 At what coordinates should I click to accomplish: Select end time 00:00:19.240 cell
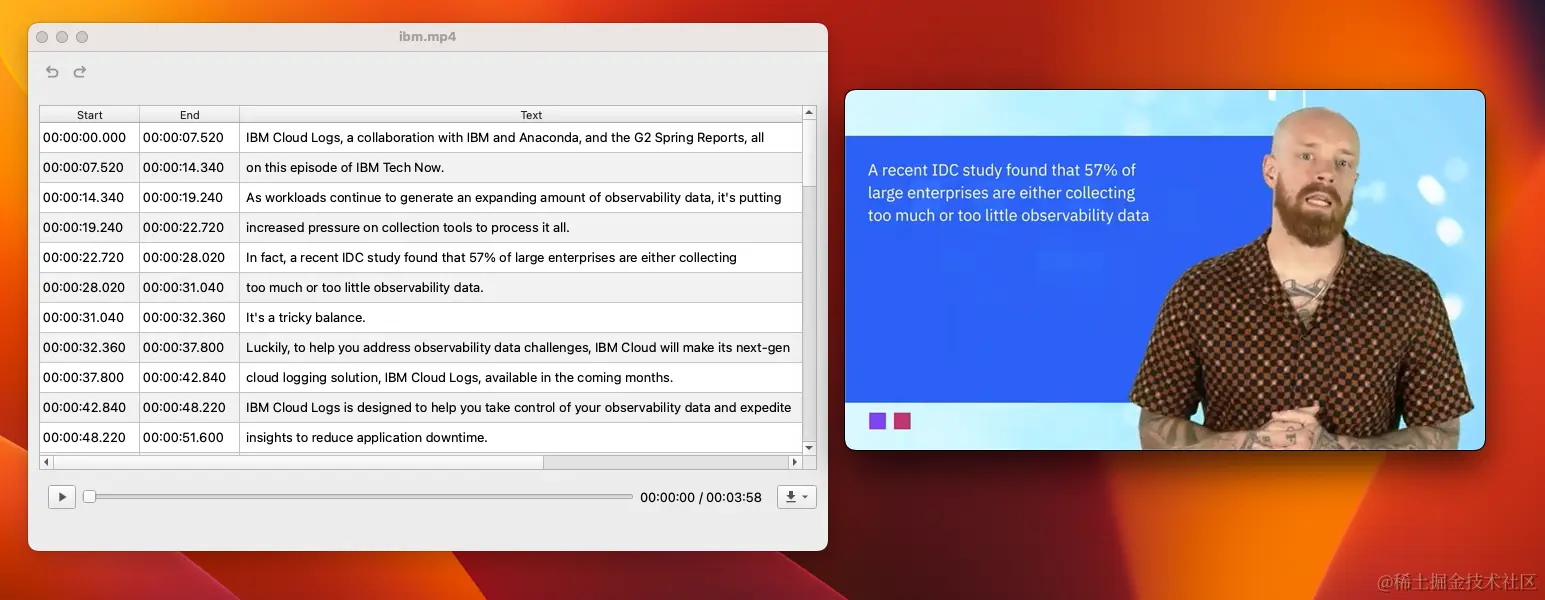click(190, 197)
